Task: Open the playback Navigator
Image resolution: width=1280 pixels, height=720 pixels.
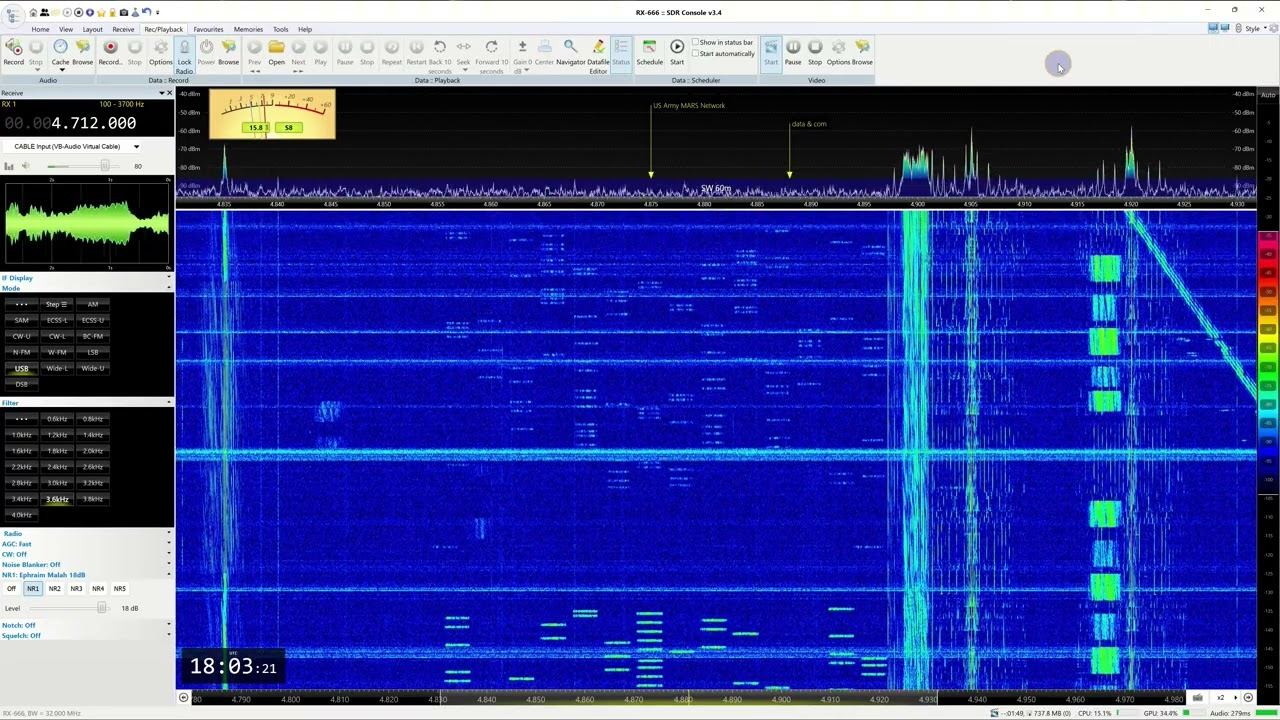Action: [x=570, y=51]
